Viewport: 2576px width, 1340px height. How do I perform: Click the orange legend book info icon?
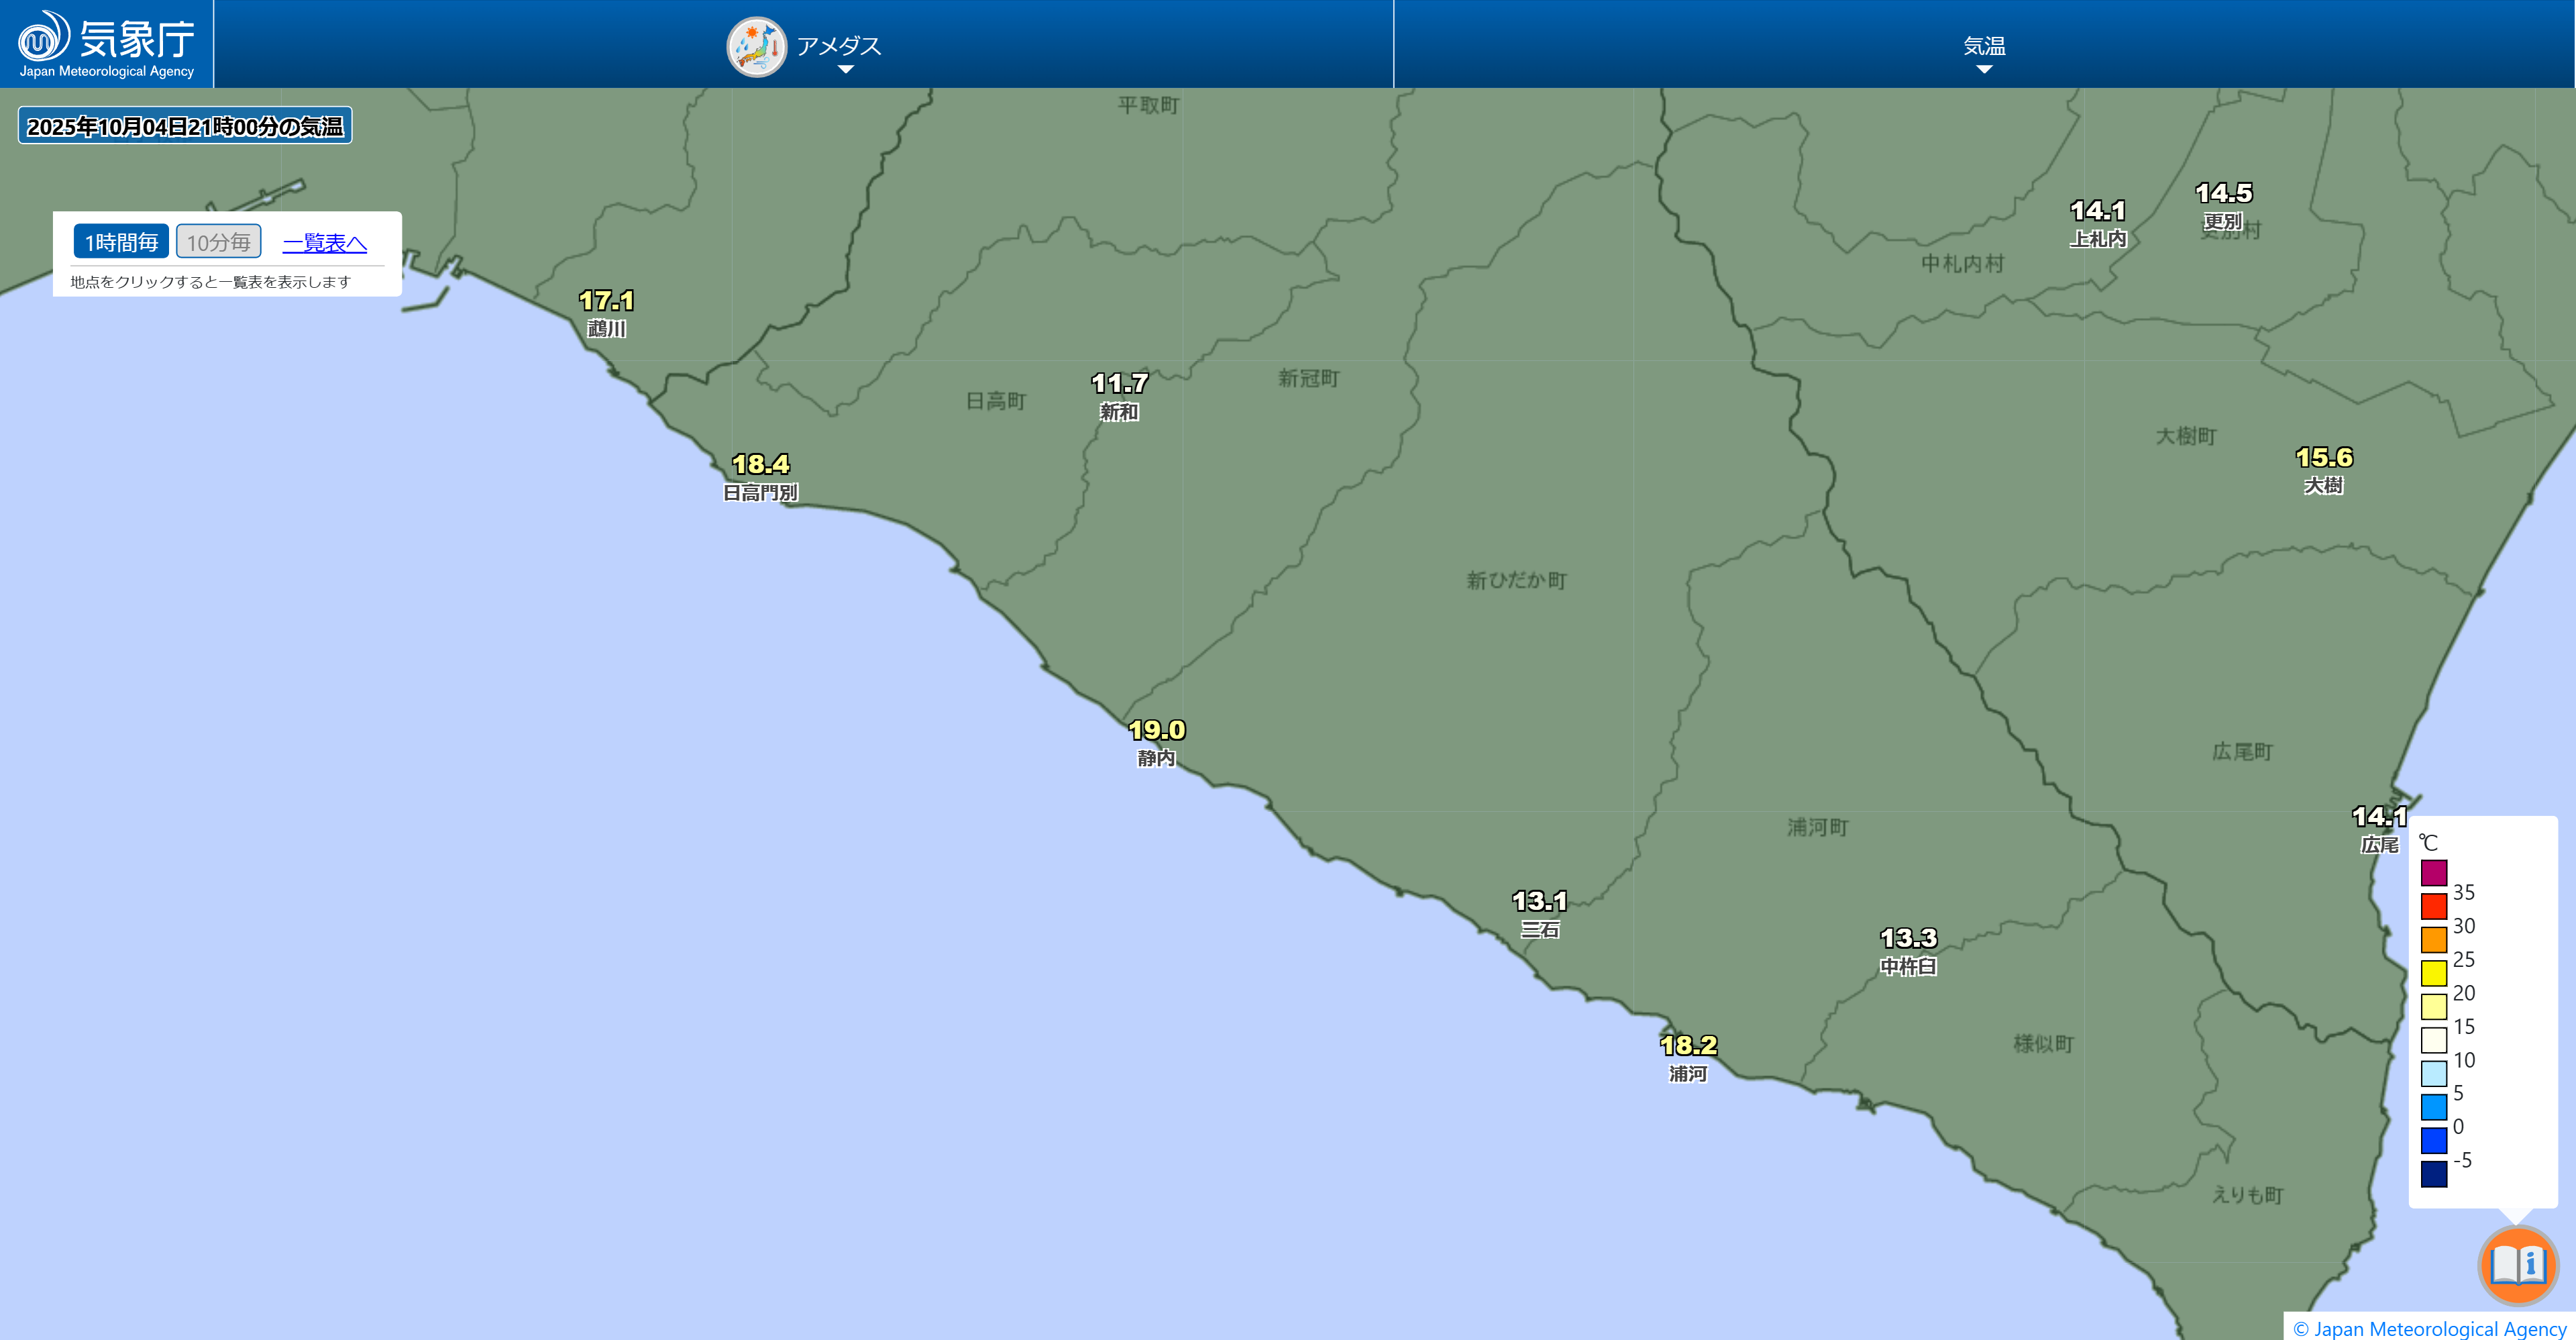[x=2517, y=1265]
